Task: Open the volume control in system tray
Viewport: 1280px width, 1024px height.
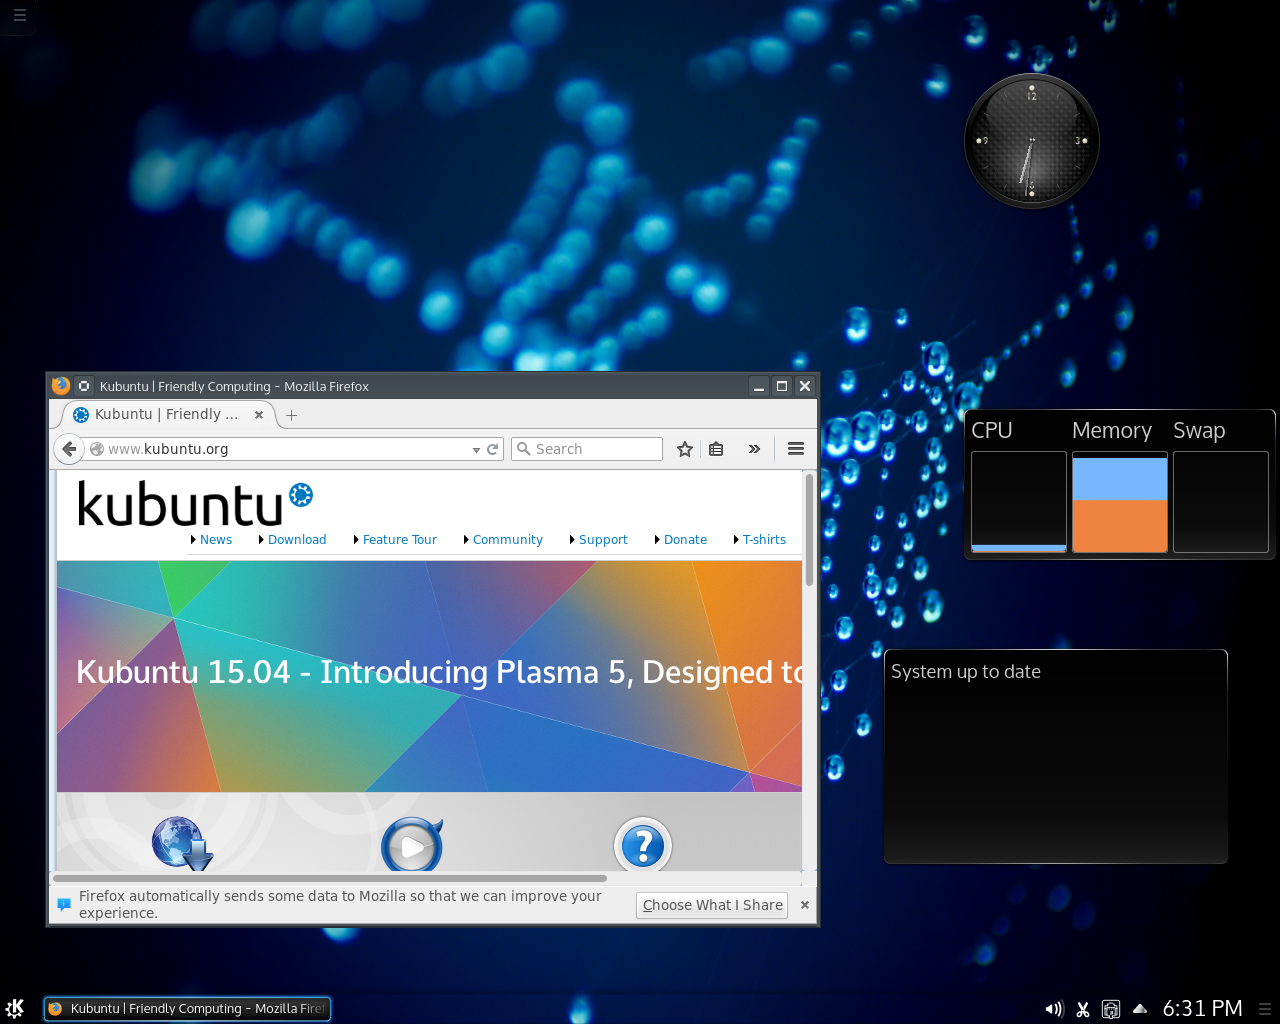Action: [x=1054, y=1009]
